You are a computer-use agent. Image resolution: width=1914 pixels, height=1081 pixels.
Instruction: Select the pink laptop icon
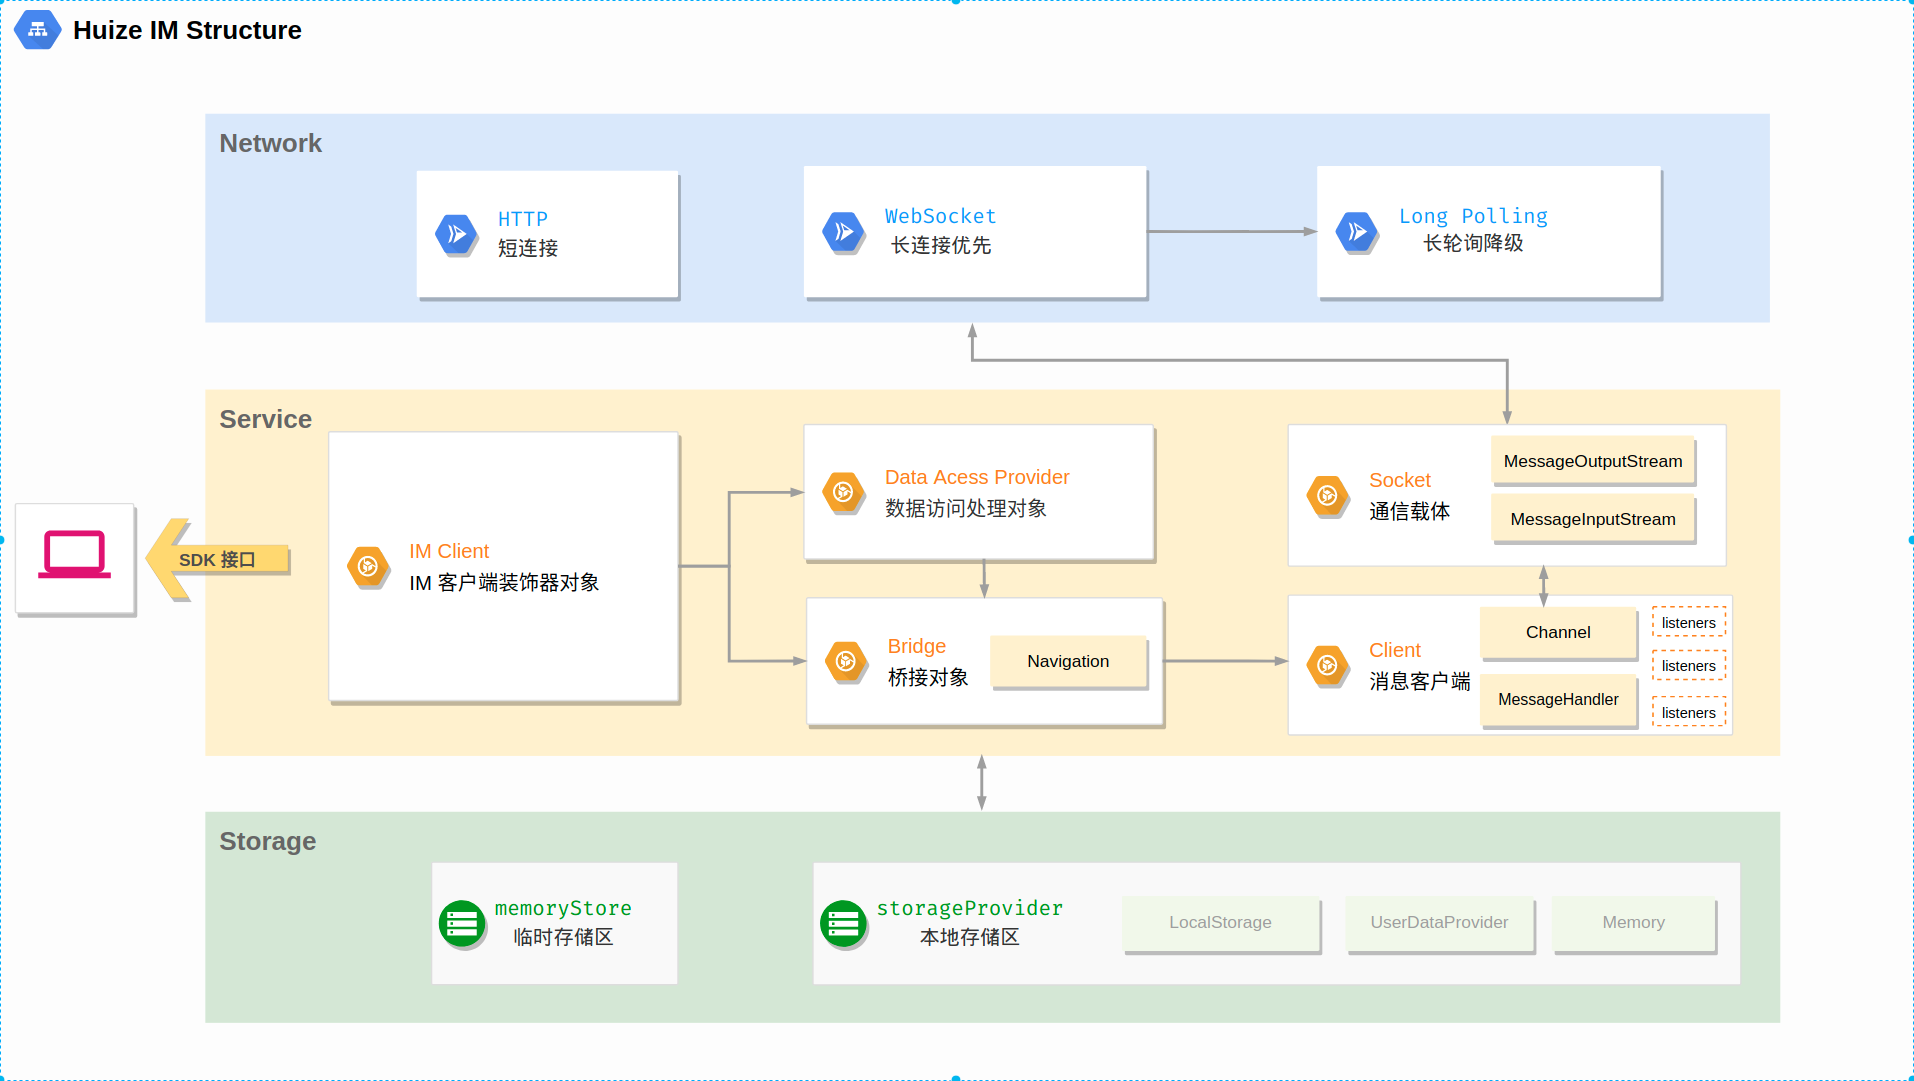(74, 557)
